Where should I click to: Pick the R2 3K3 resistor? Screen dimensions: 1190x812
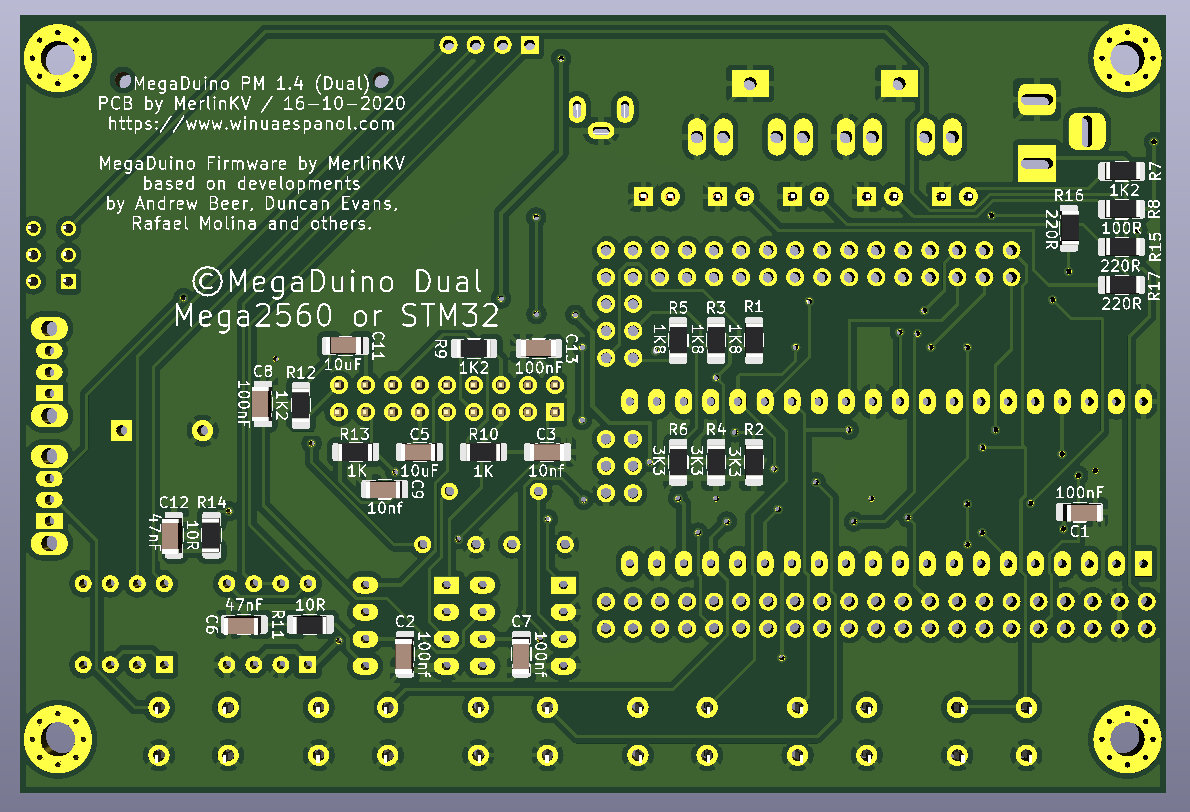(754, 462)
